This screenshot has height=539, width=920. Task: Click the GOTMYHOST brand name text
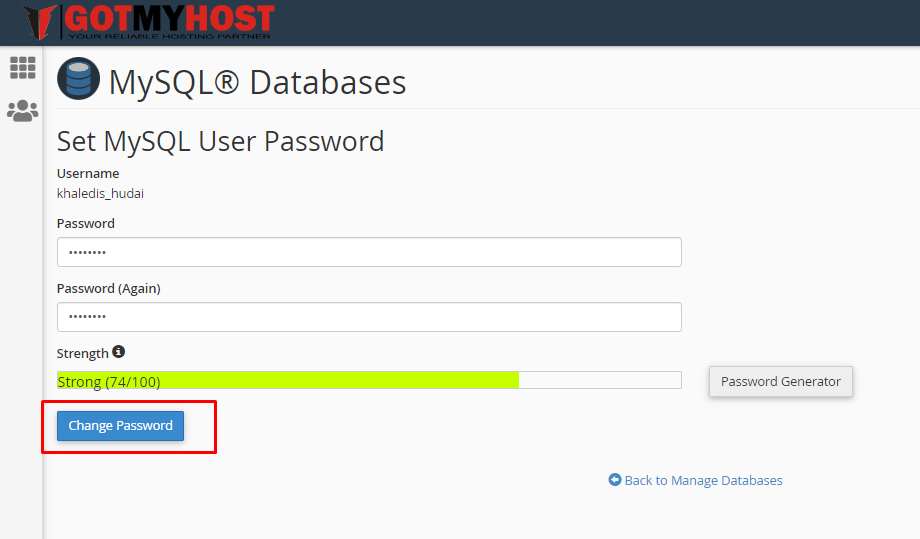pyautogui.click(x=168, y=18)
